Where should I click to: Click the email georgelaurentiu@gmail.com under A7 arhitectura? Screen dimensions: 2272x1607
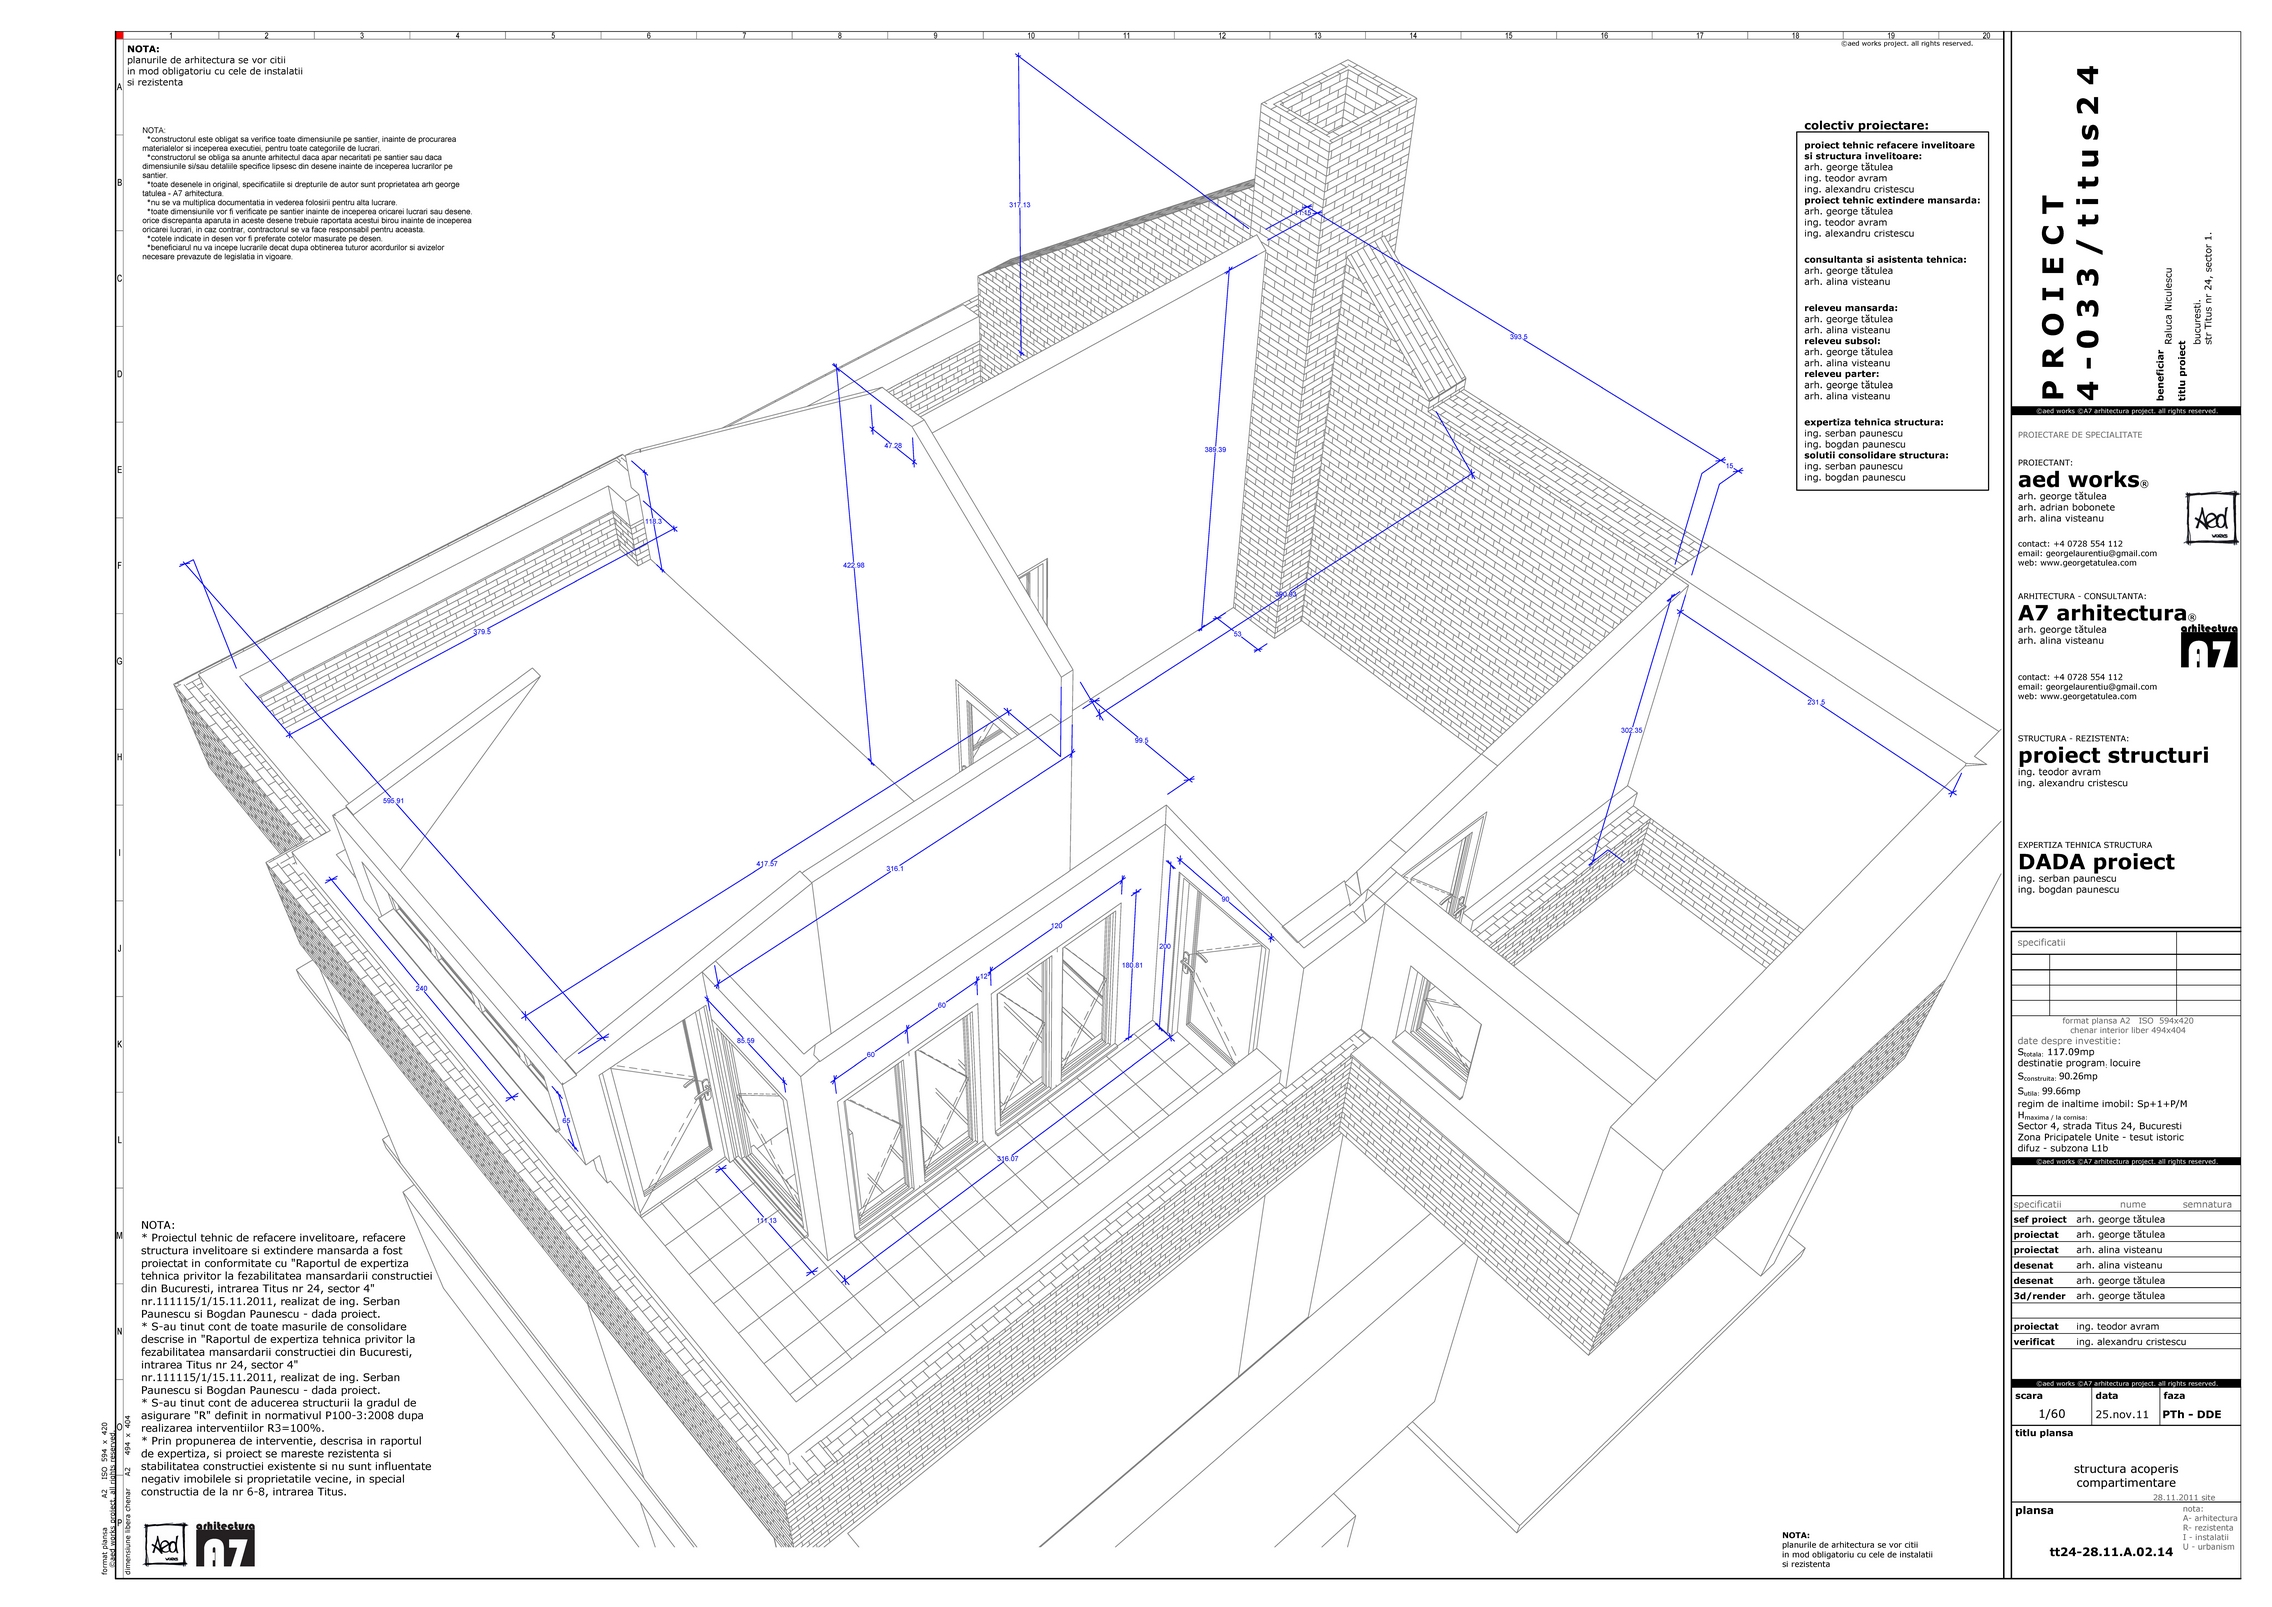2101,687
